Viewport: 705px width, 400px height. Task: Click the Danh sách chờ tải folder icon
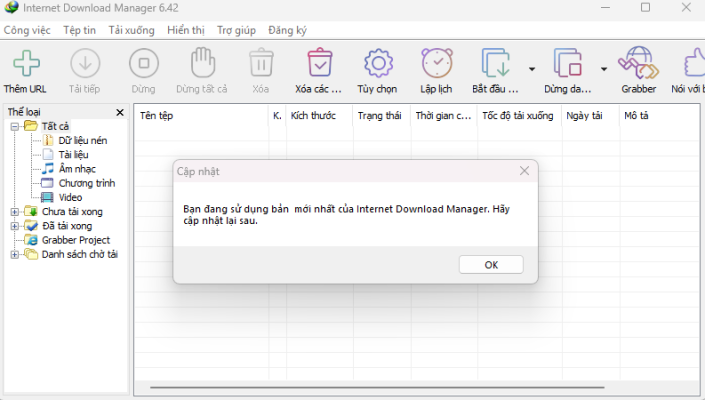[31, 254]
